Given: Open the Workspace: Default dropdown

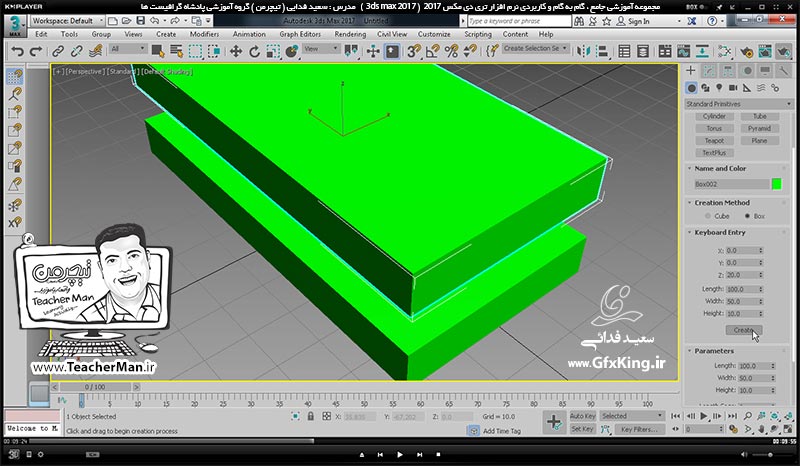Looking at the screenshot, I should (x=66, y=21).
